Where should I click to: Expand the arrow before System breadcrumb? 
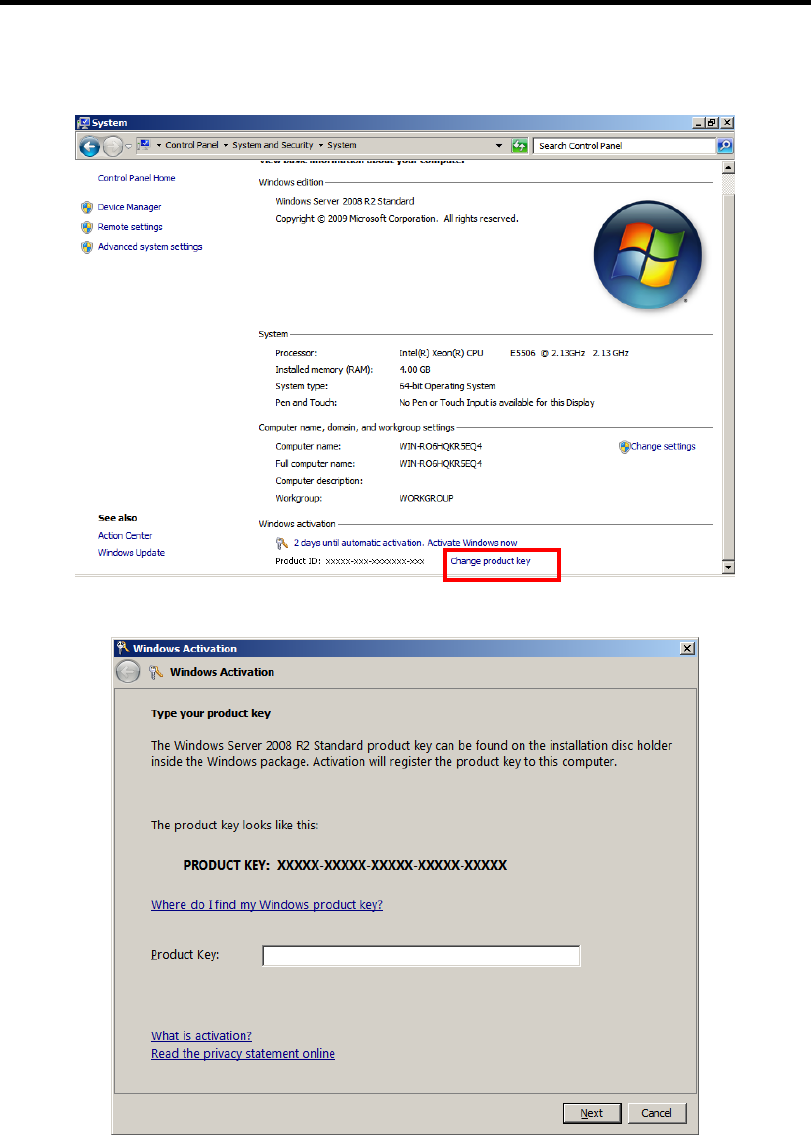pos(321,145)
